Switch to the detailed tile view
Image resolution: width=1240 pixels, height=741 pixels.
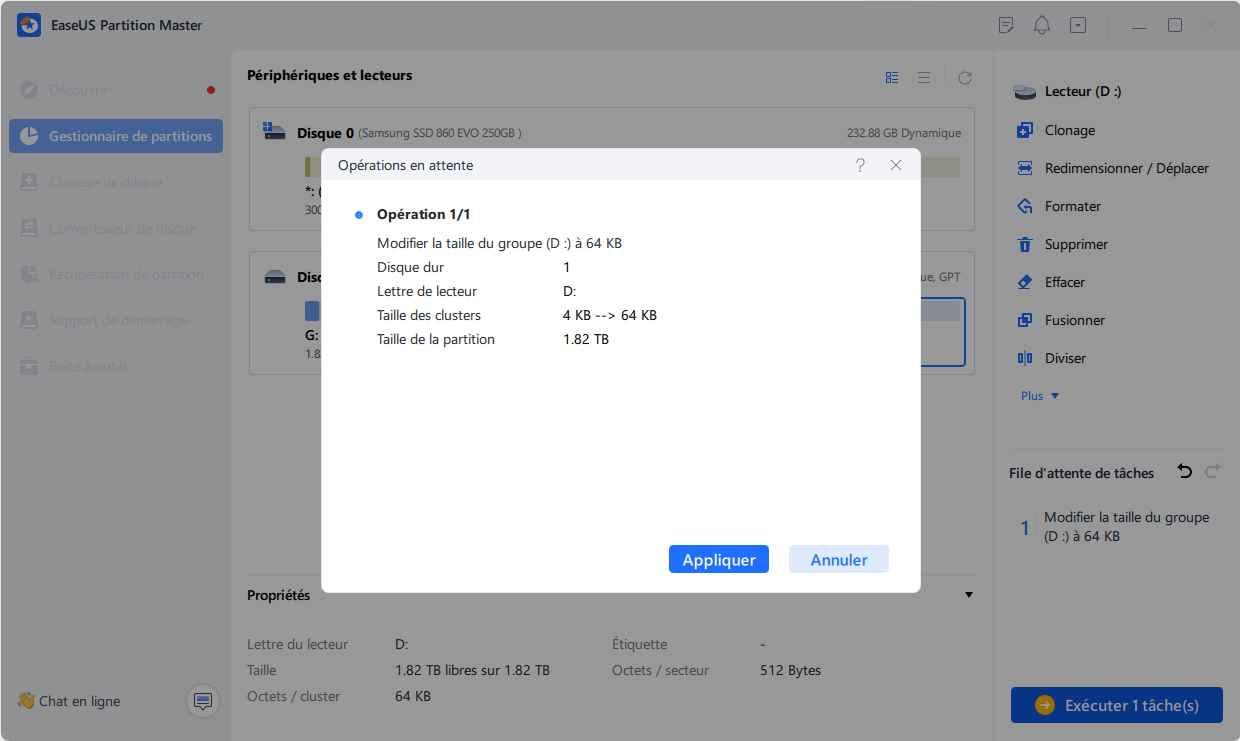coord(892,77)
